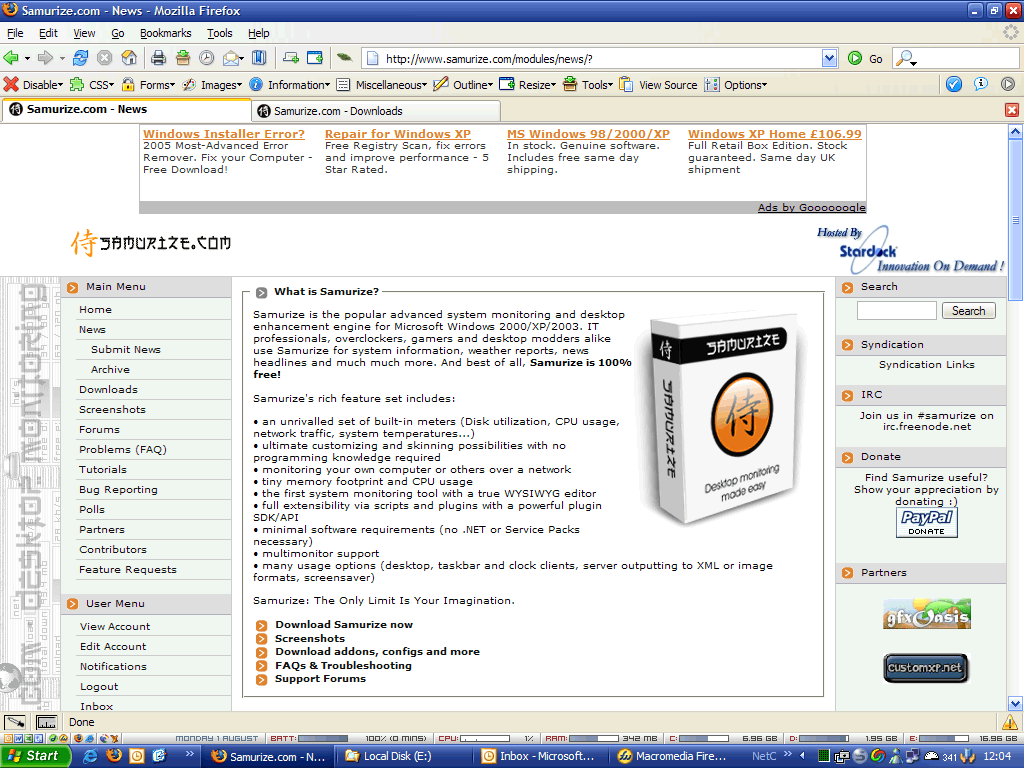Click the customxp.net partner banner

(926, 667)
